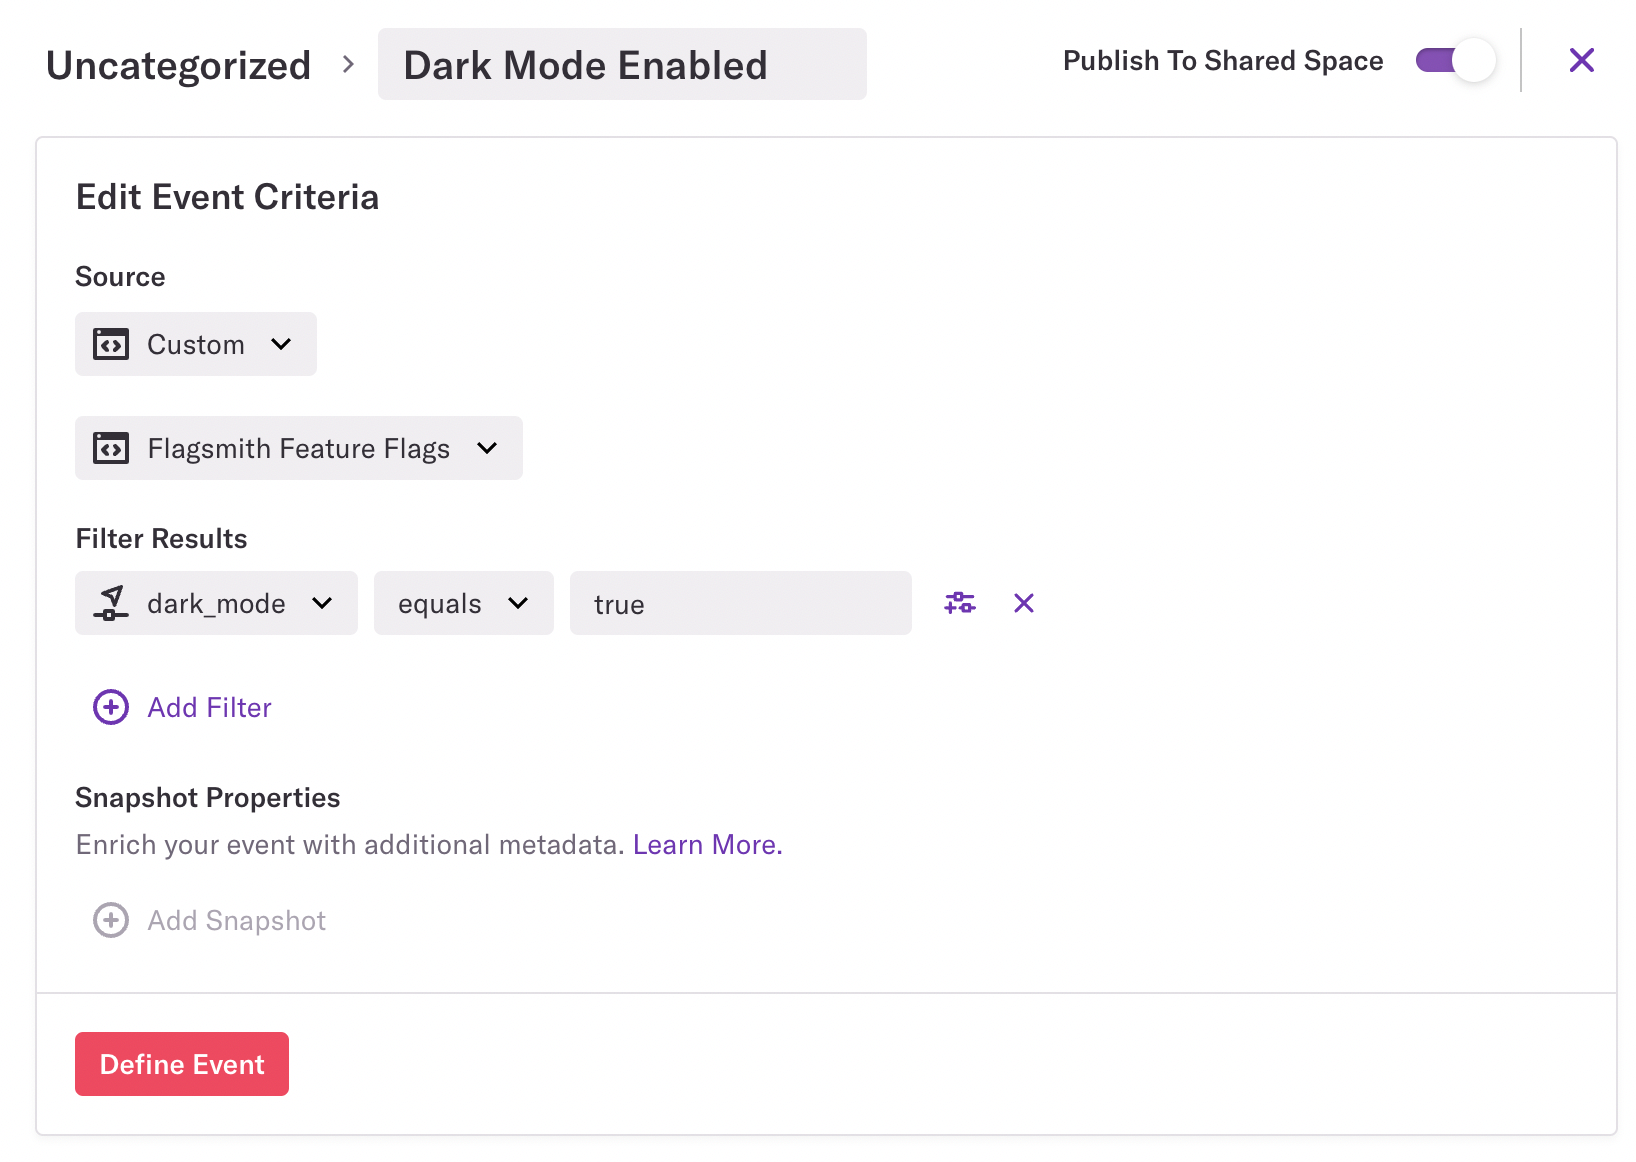The width and height of the screenshot is (1636, 1162).
Task: Edit the Dark Mode Enabled name field
Action: coord(621,65)
